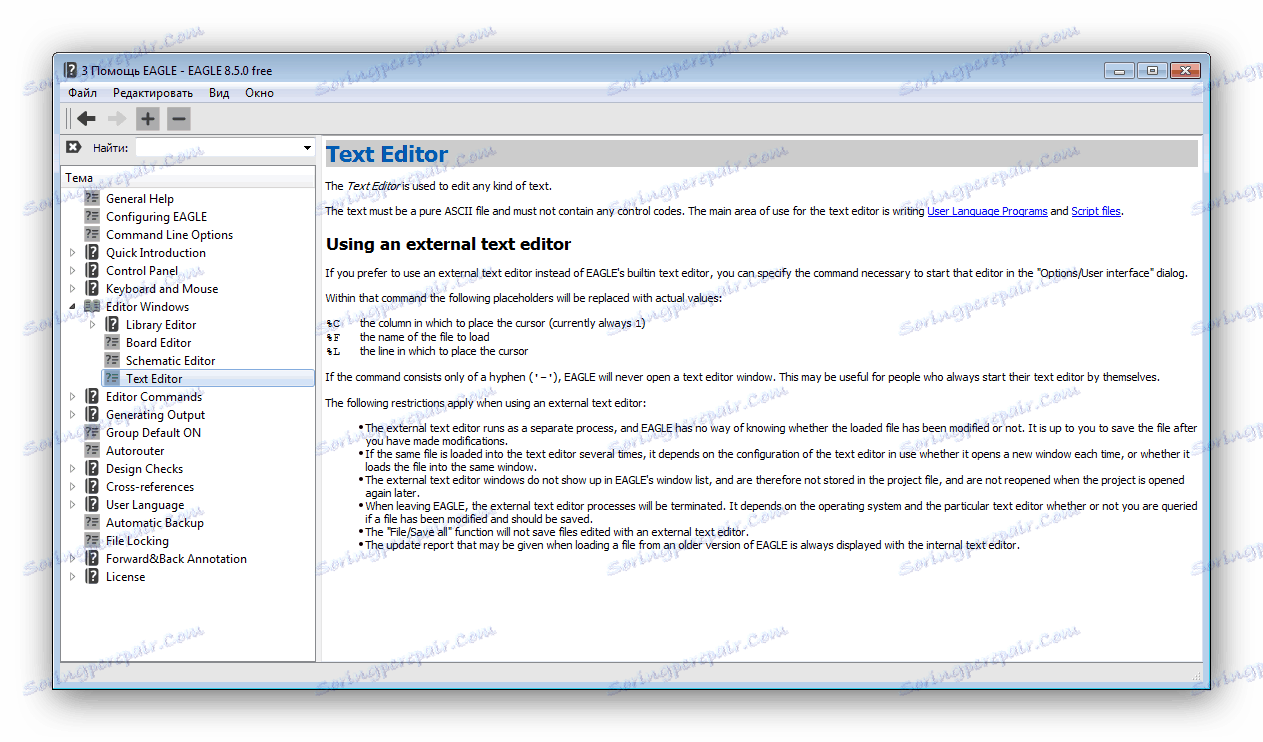Open the Schematic Editor topic
1263x742 pixels.
(171, 360)
